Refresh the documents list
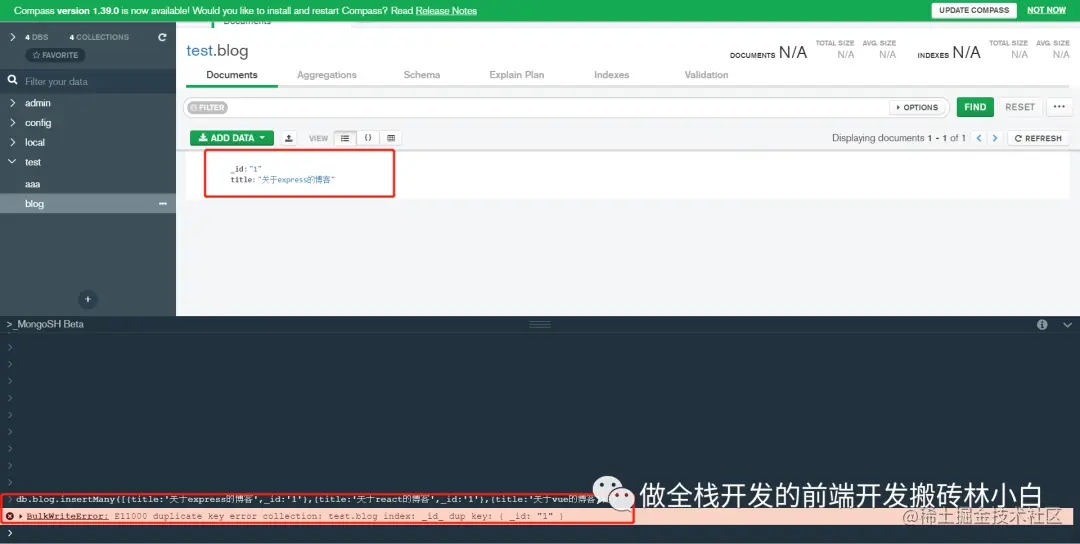Image resolution: width=1080 pixels, height=544 pixels. point(1038,138)
